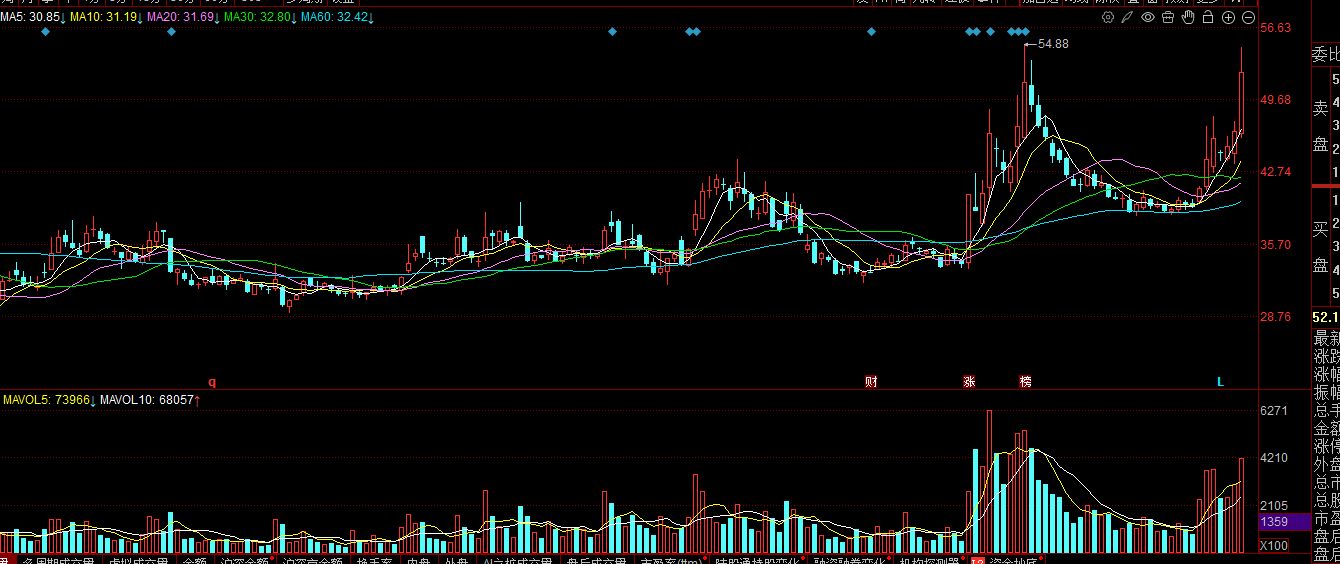Click the blue diamond marker near MA20 label
1340x564 pixels.
[171, 32]
